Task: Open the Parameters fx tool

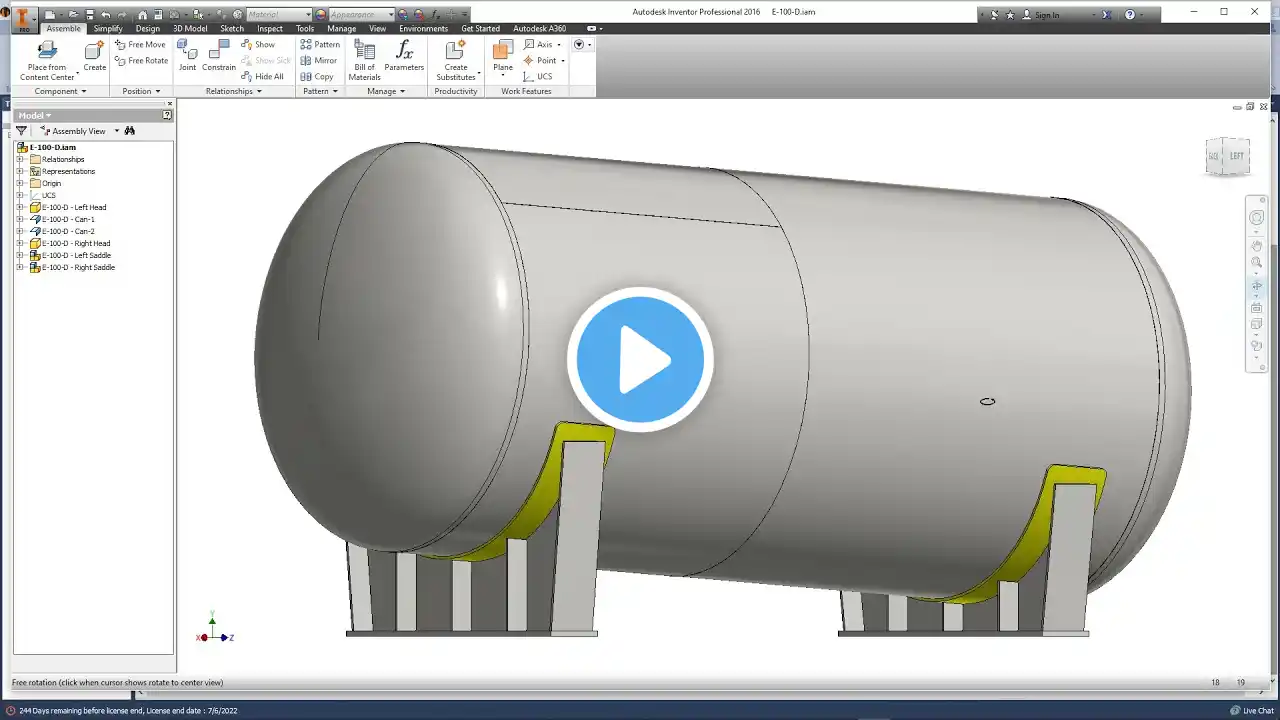Action: (404, 57)
